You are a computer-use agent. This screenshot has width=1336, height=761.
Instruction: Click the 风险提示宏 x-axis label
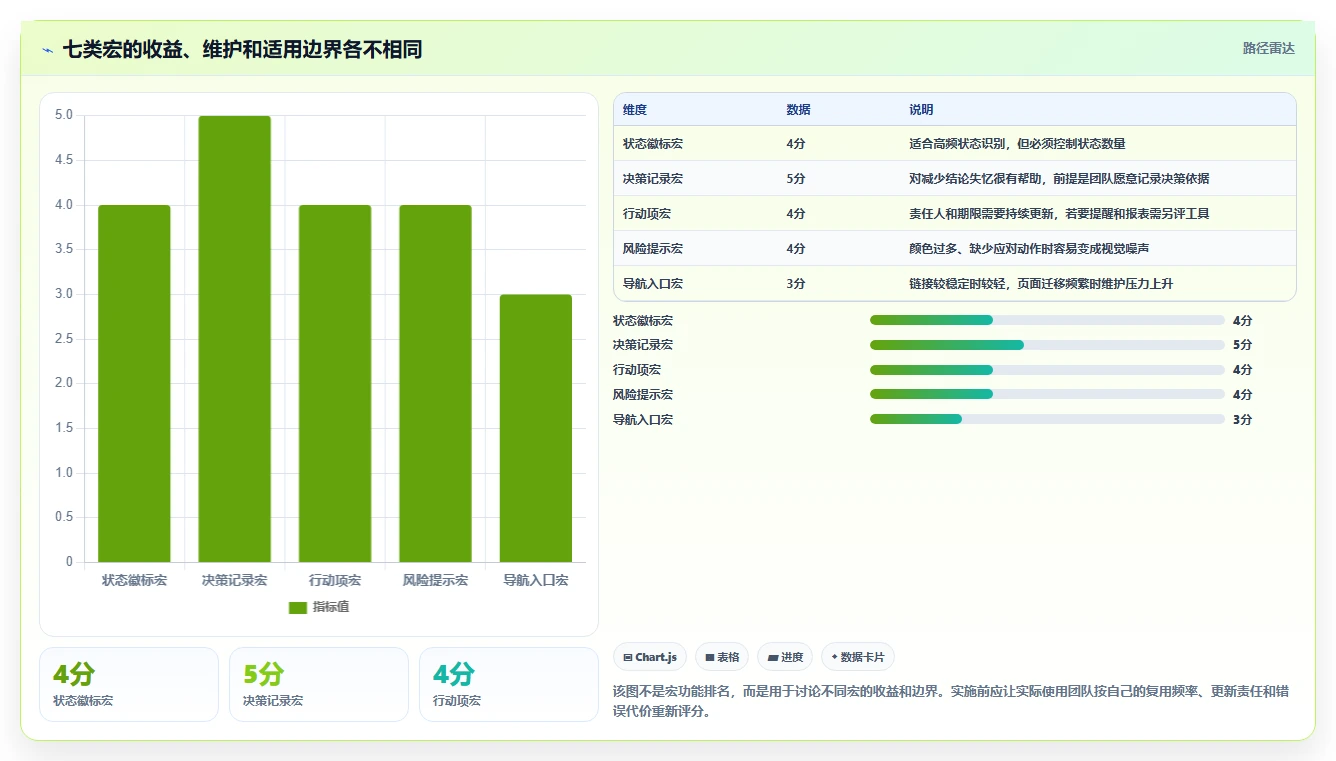tap(435, 580)
